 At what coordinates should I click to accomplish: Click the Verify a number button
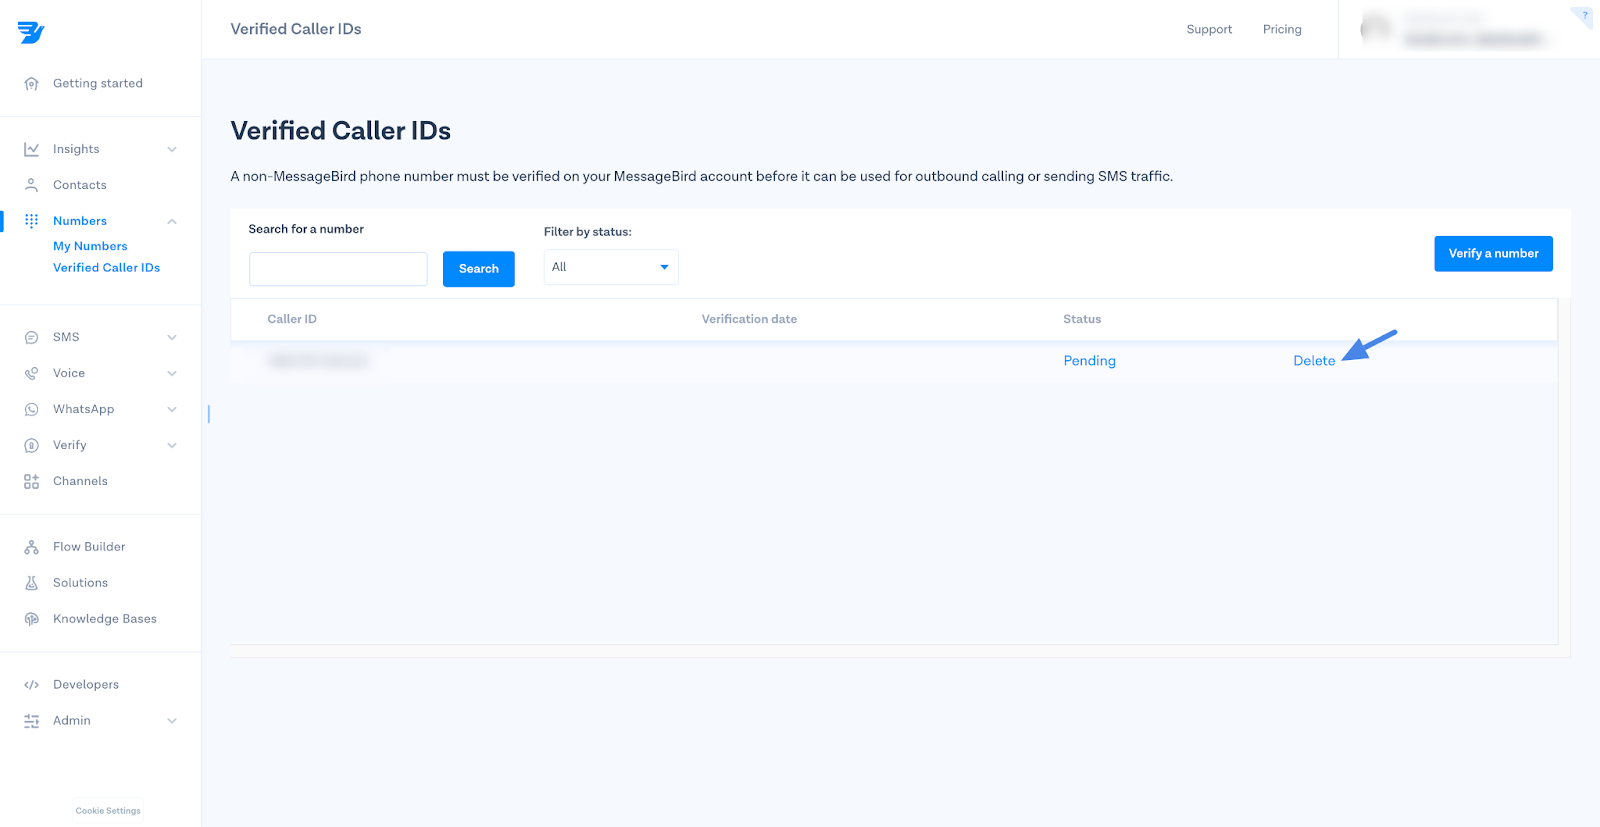(x=1493, y=254)
